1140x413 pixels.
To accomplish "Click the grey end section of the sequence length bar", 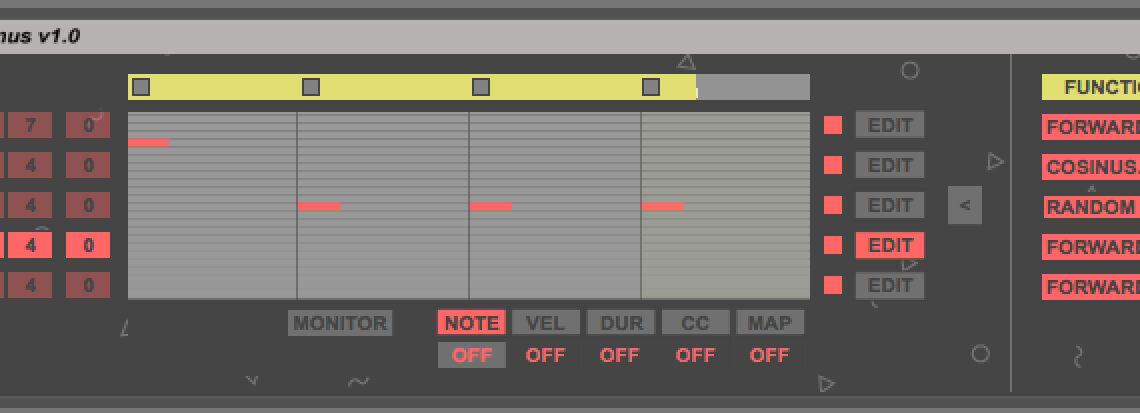I will [753, 87].
